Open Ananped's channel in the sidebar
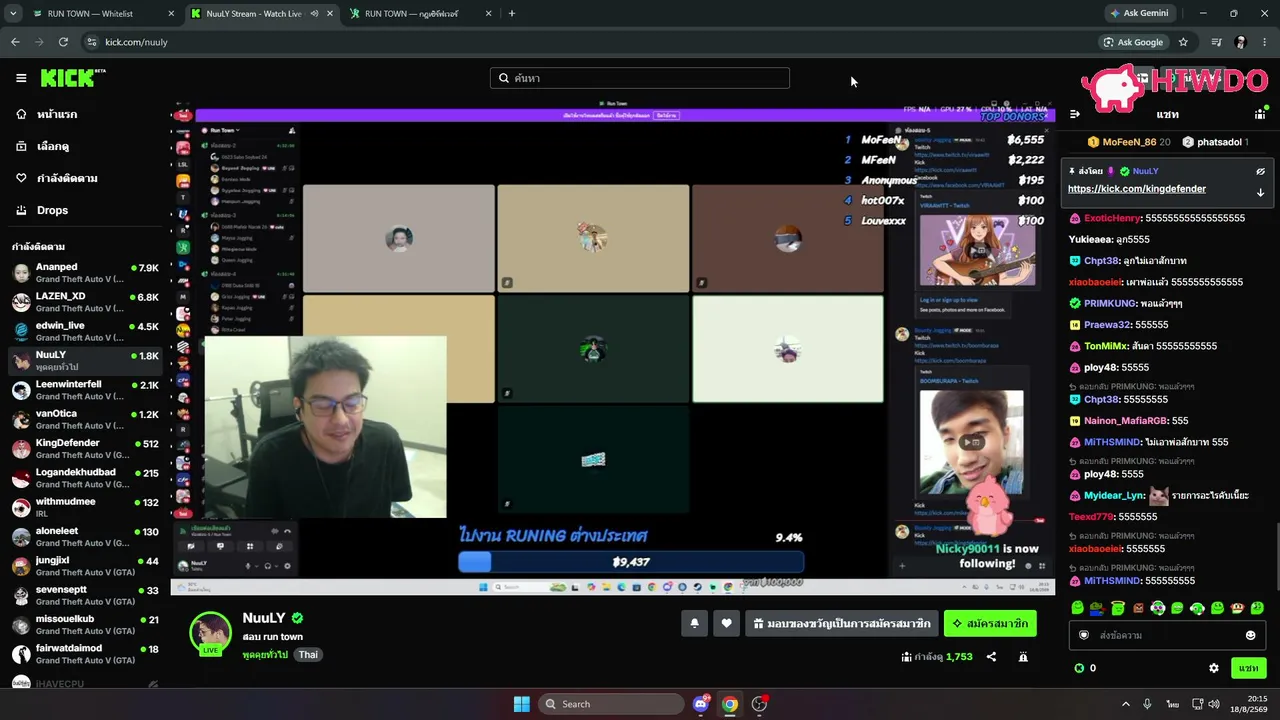 click(84, 273)
